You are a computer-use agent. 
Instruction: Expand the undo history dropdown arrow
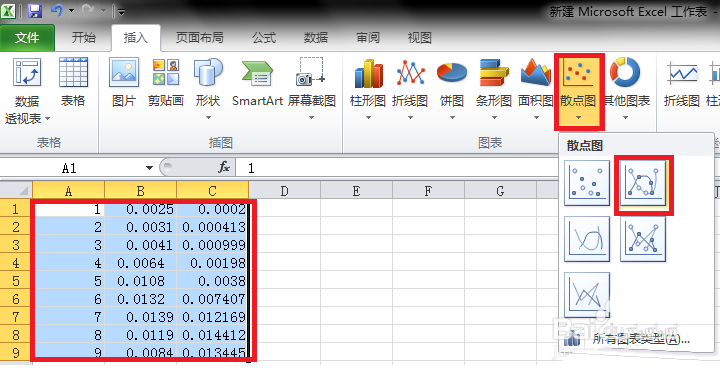coord(71,10)
